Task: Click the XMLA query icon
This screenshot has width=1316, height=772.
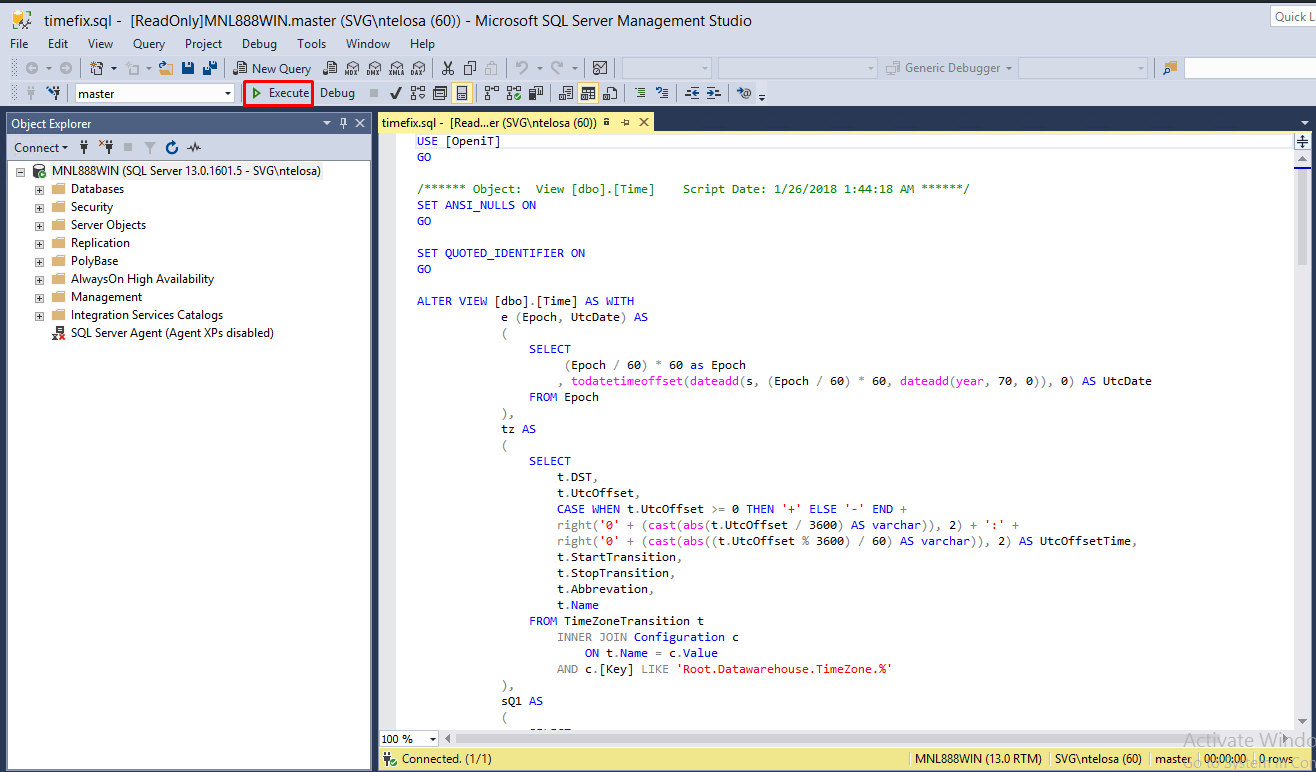Action: click(395, 68)
